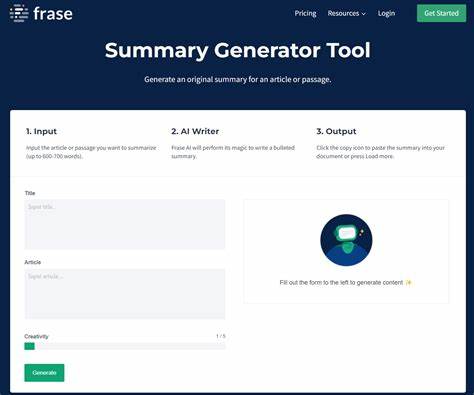Click the '3. Output' step heading
Image resolution: width=474 pixels, height=395 pixels.
tap(336, 131)
